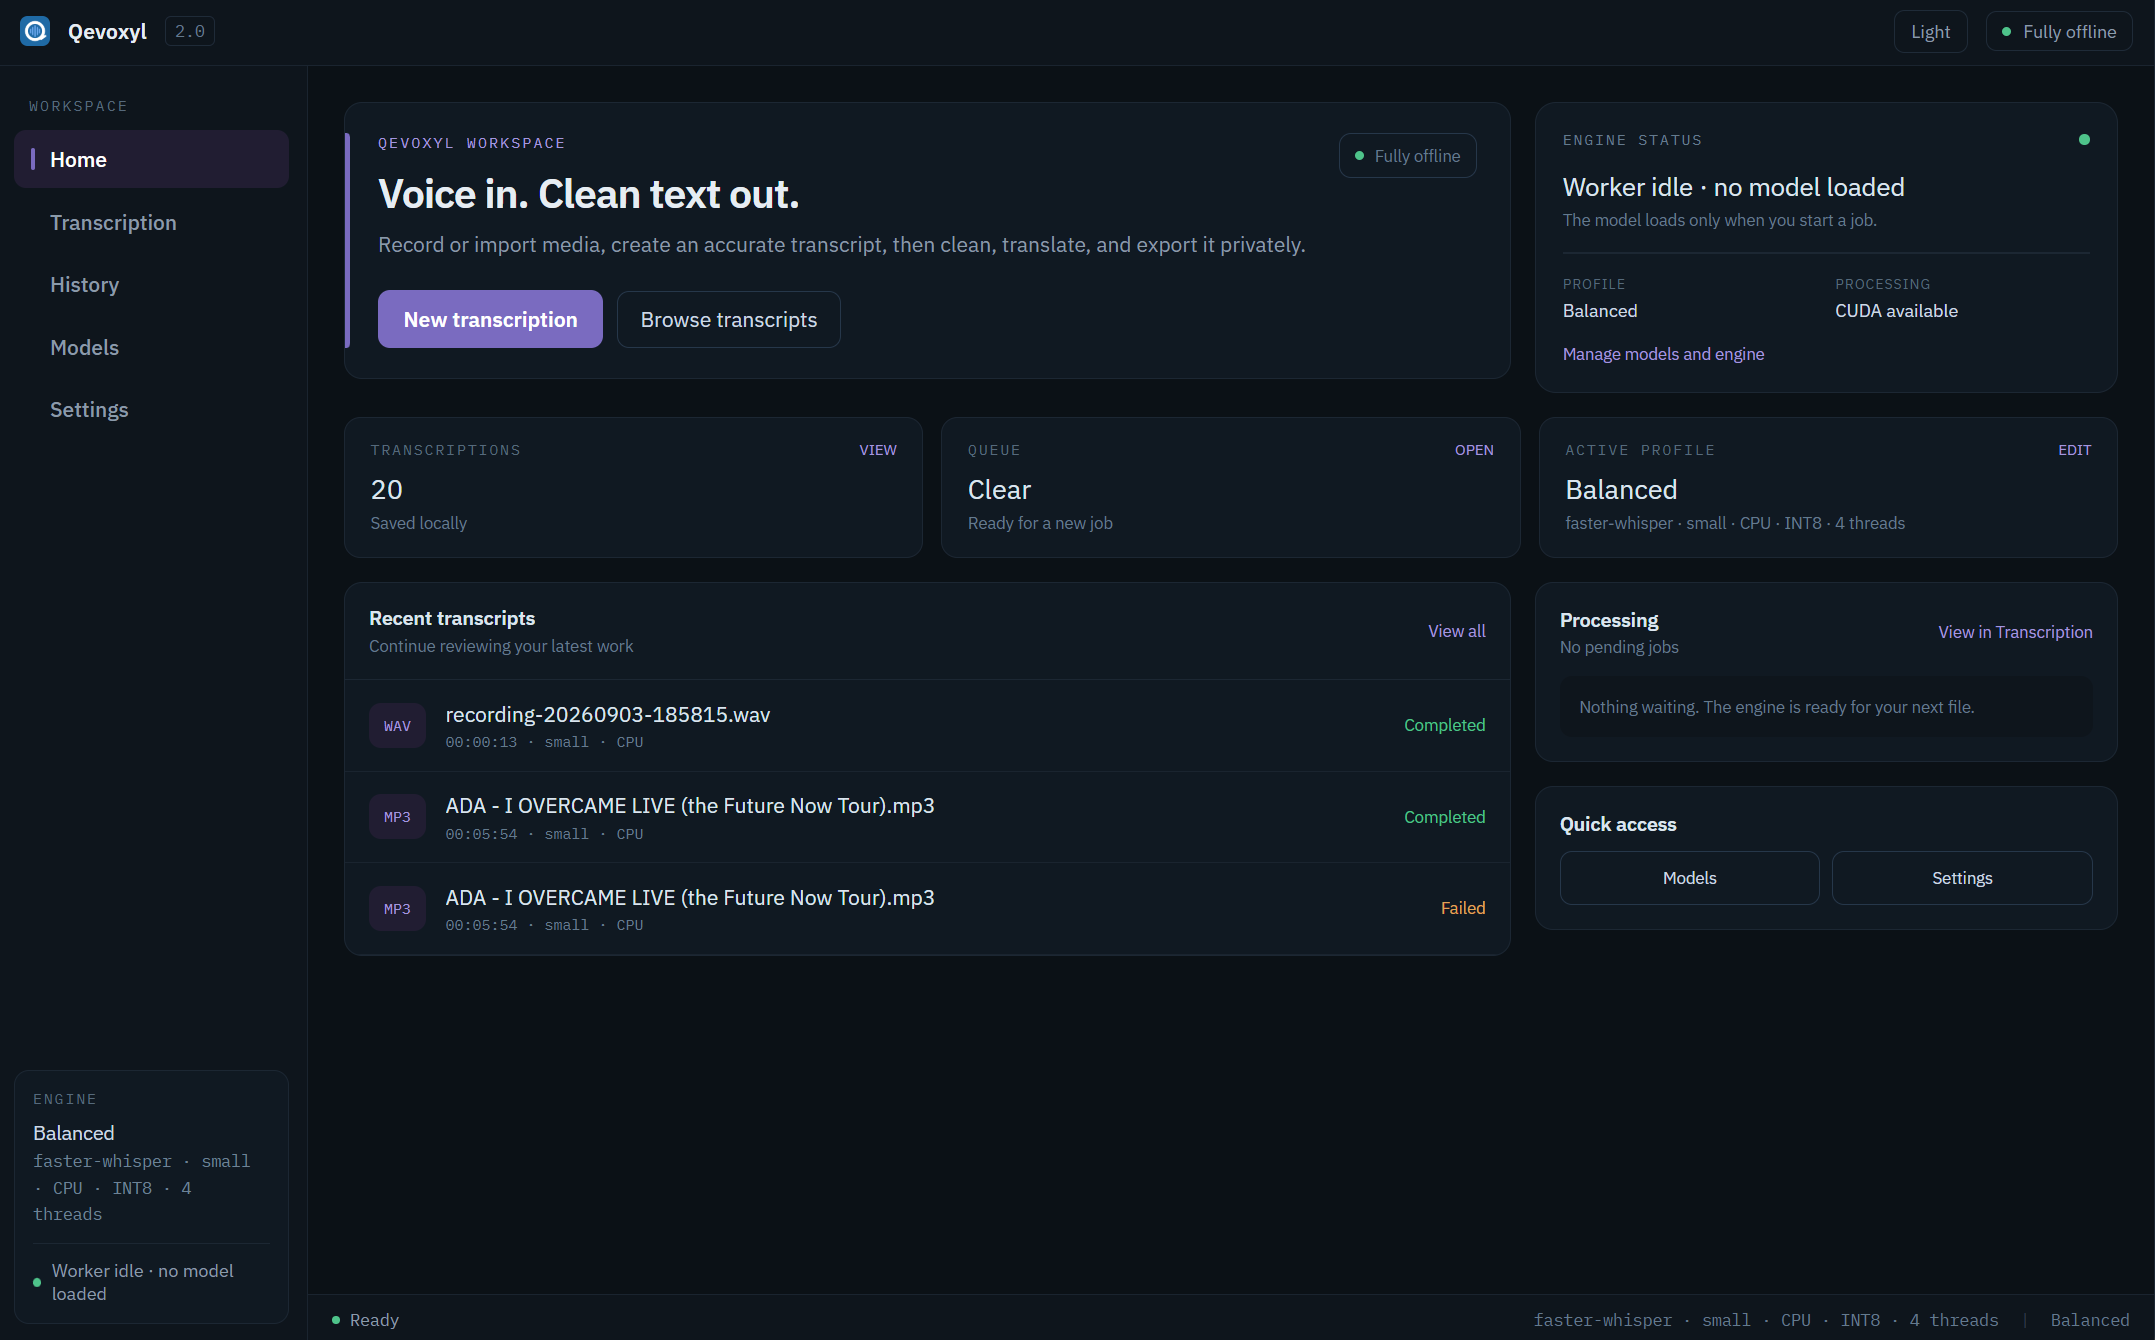
Task: Open Settings in the sidebar
Action: (x=151, y=409)
